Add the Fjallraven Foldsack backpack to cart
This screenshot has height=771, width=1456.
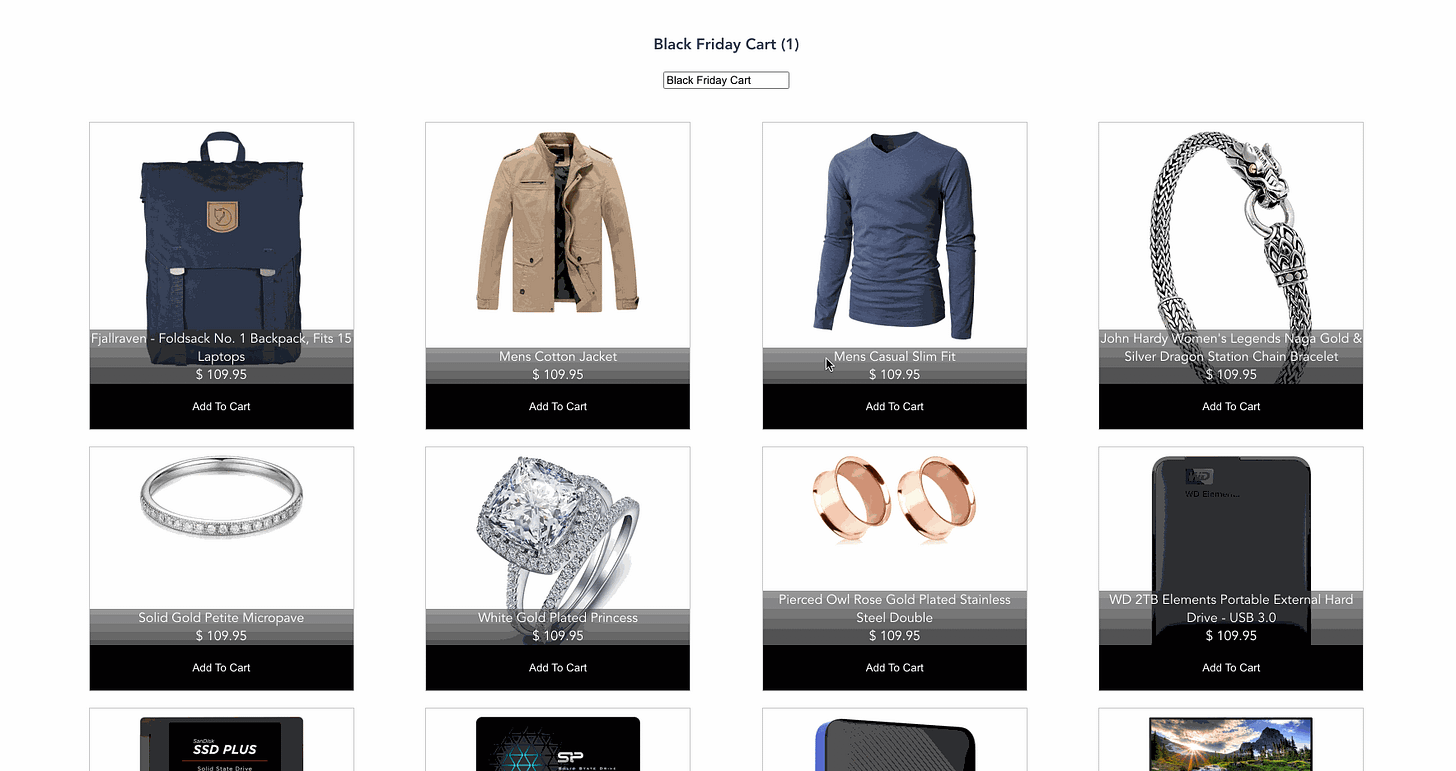(x=221, y=406)
